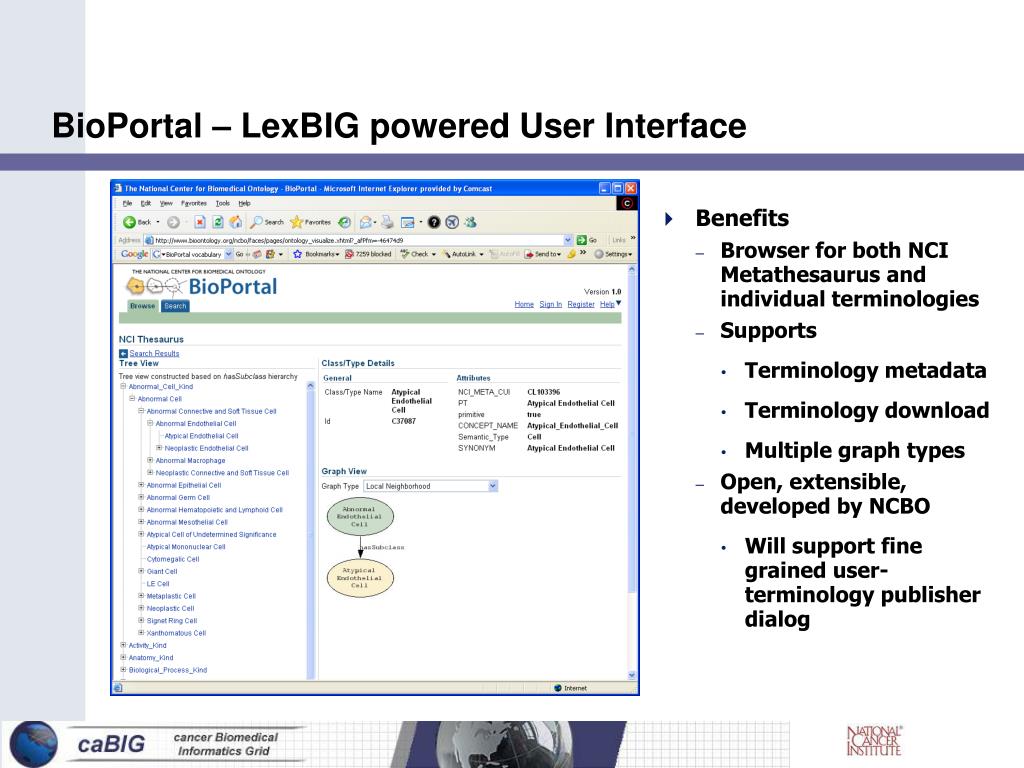Screen dimensions: 1024x768
Task: Collapse Abnormal Connective and Soft Tissue Cell
Action: pyautogui.click(x=141, y=411)
